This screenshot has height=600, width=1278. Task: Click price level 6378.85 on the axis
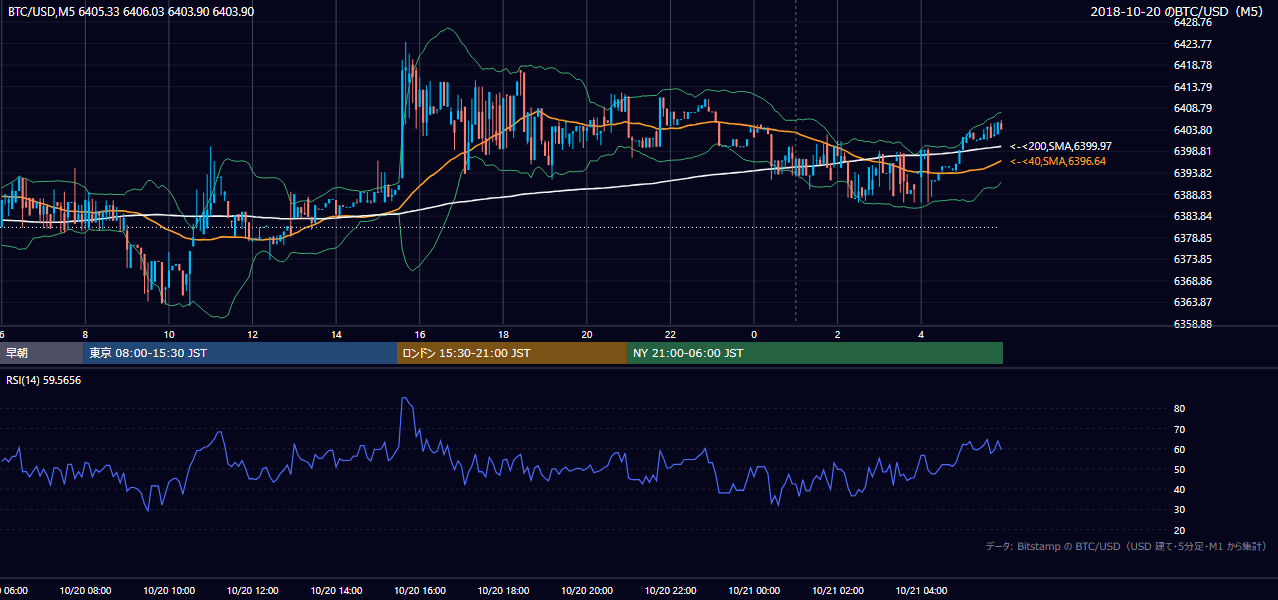click(x=1193, y=238)
